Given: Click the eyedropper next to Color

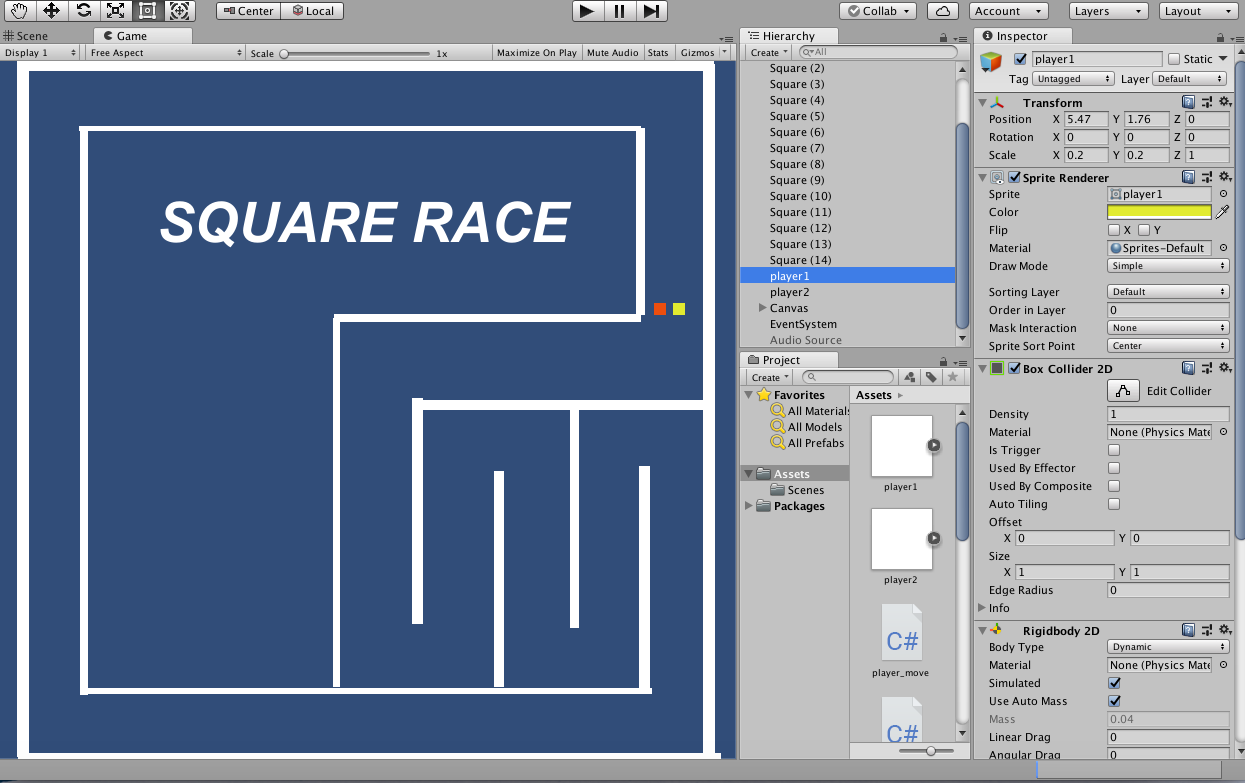Looking at the screenshot, I should coord(1222,212).
